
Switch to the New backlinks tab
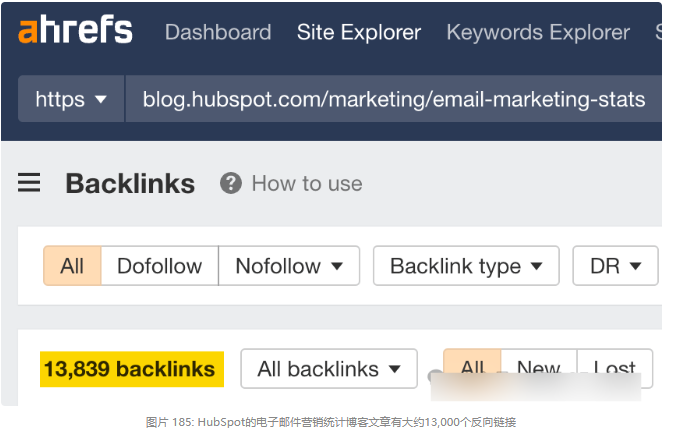(538, 369)
